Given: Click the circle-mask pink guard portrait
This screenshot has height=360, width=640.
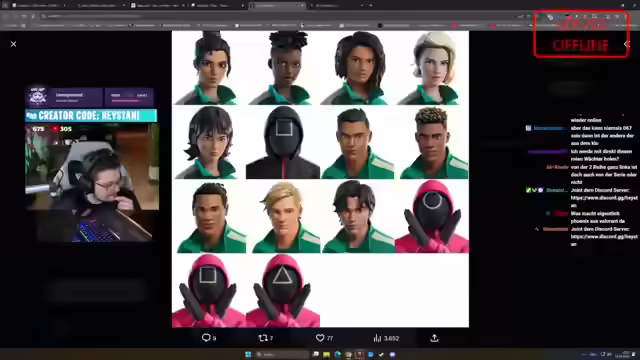Looking at the screenshot, I should [432, 216].
